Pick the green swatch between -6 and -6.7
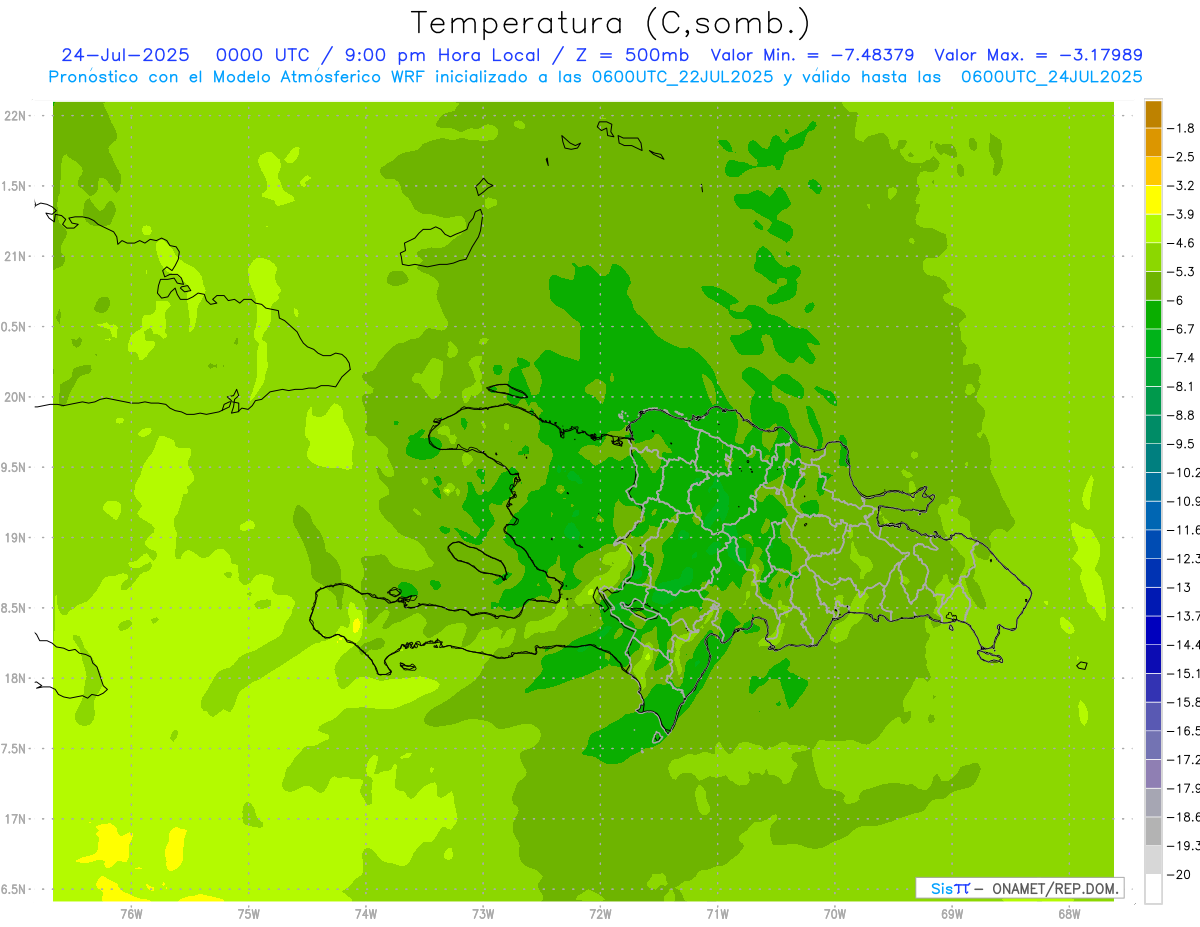 pyautogui.click(x=1153, y=315)
